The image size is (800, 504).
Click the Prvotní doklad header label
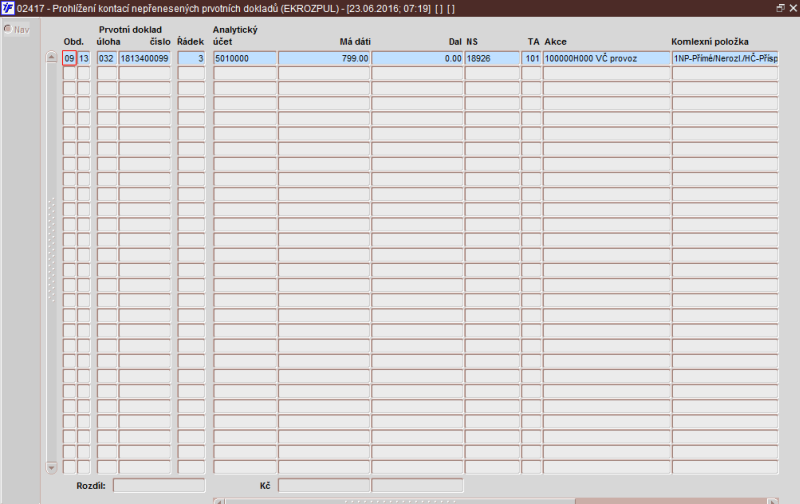click(130, 30)
